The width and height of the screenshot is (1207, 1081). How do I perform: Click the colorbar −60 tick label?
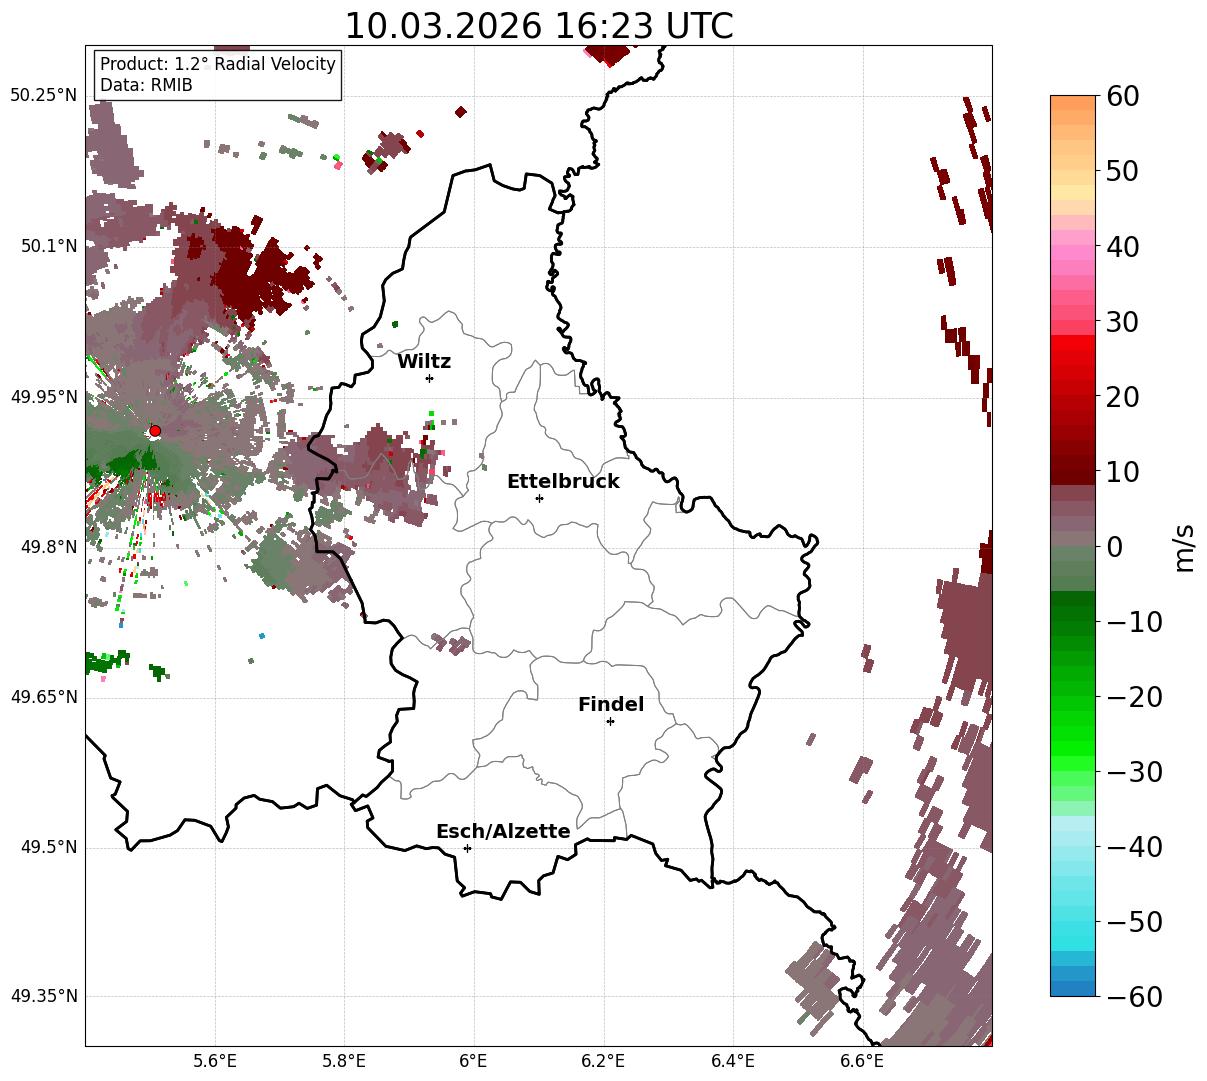coord(1133,996)
